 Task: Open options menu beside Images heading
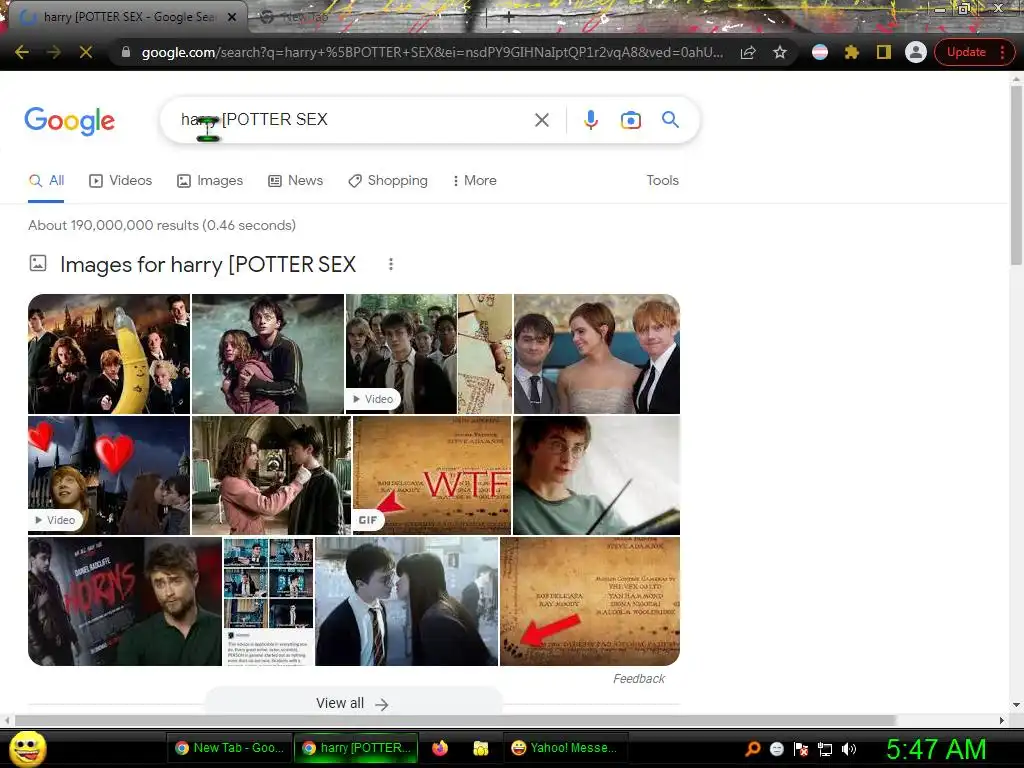391,264
